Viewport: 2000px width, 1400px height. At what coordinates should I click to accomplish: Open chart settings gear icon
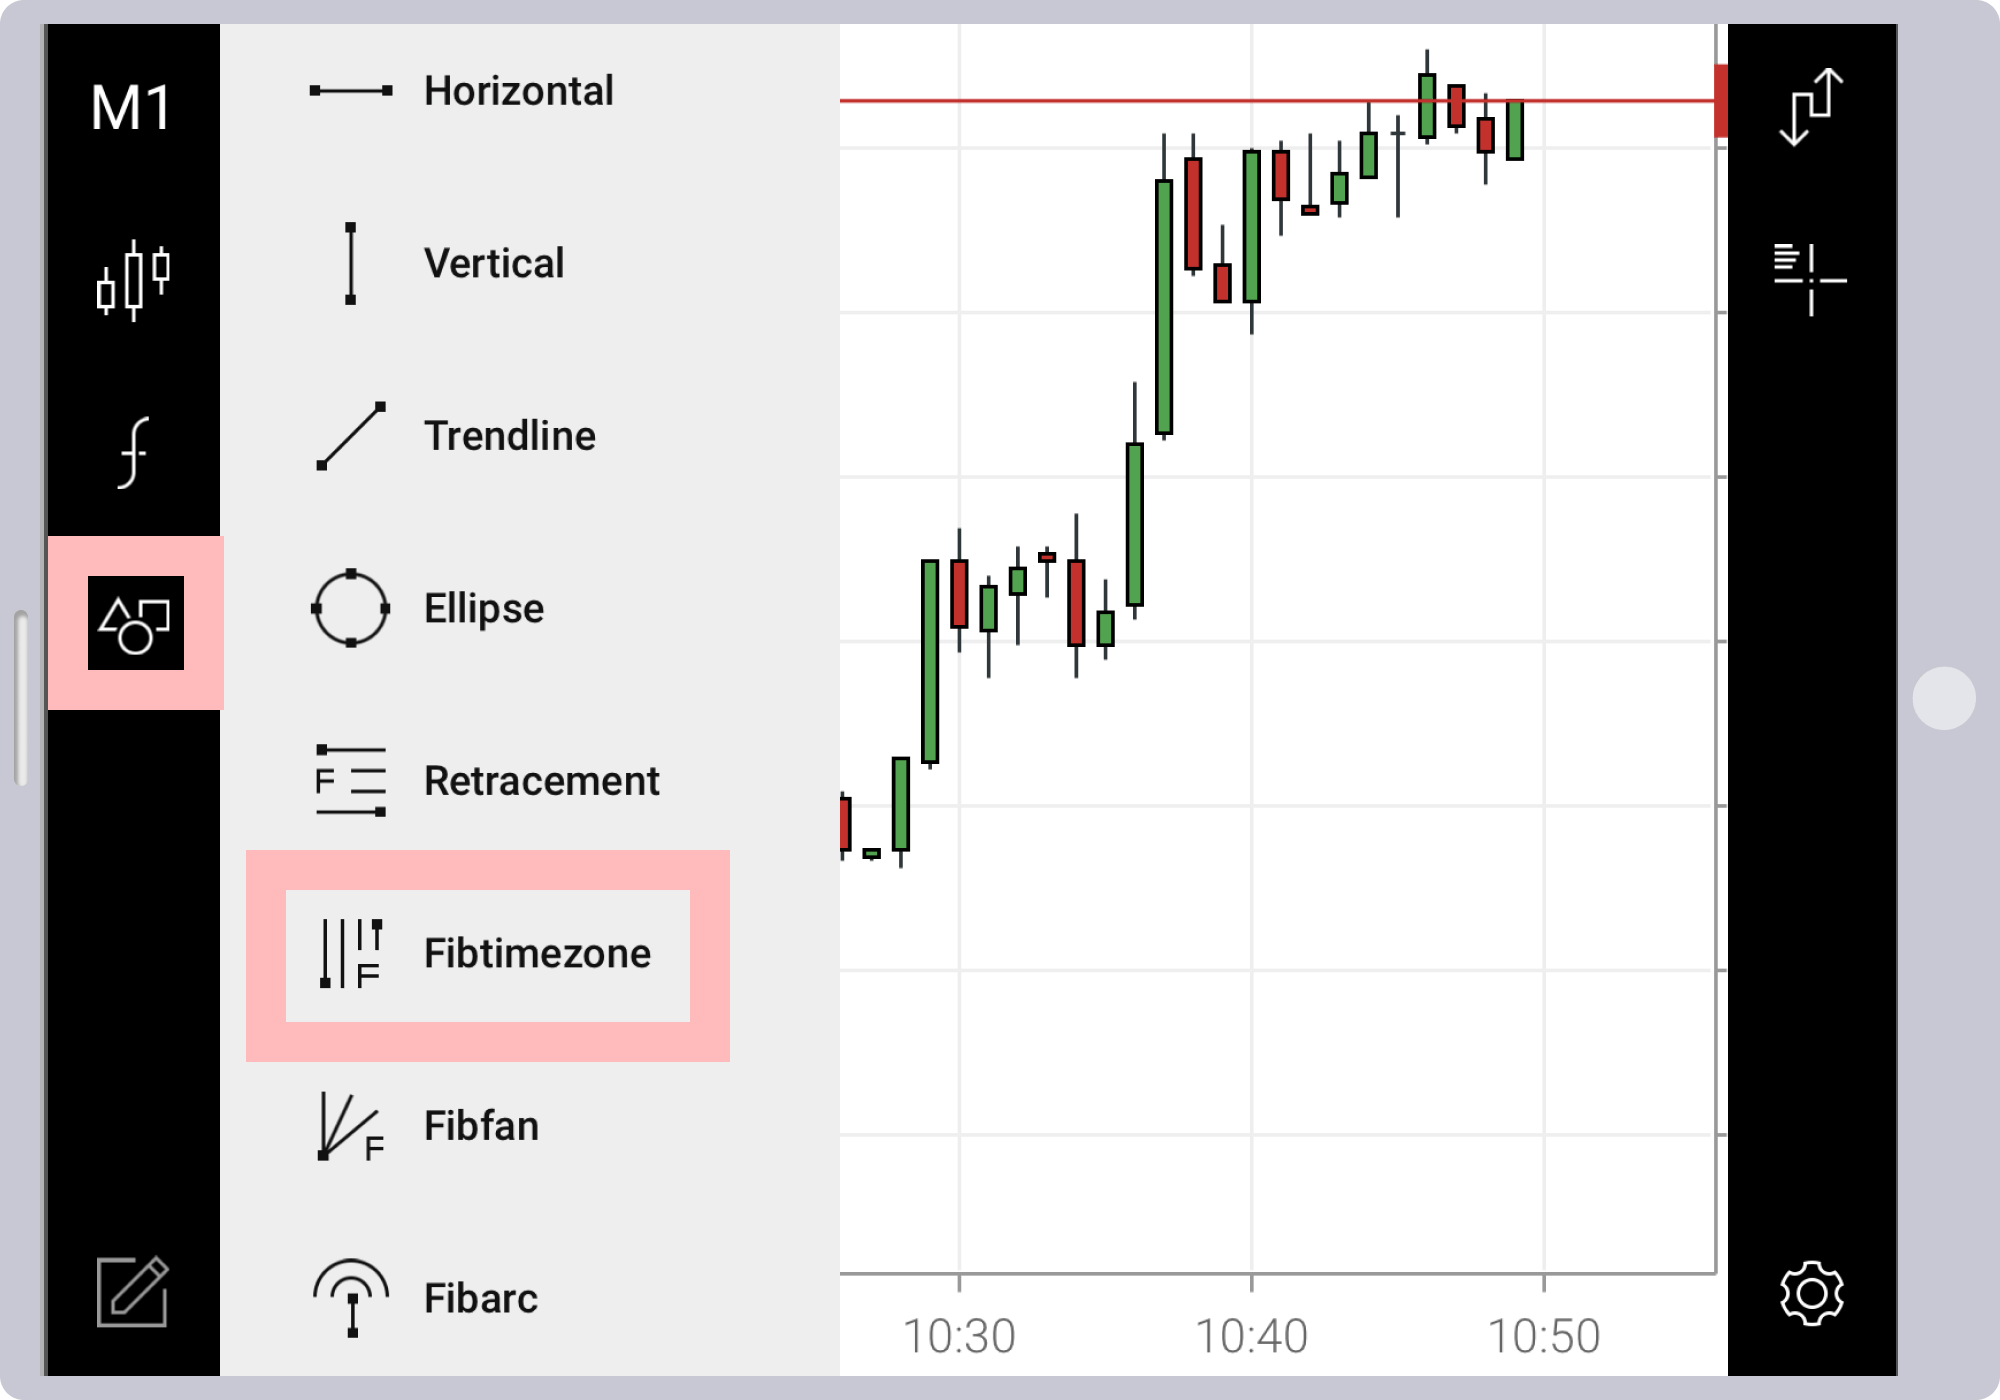[1812, 1294]
